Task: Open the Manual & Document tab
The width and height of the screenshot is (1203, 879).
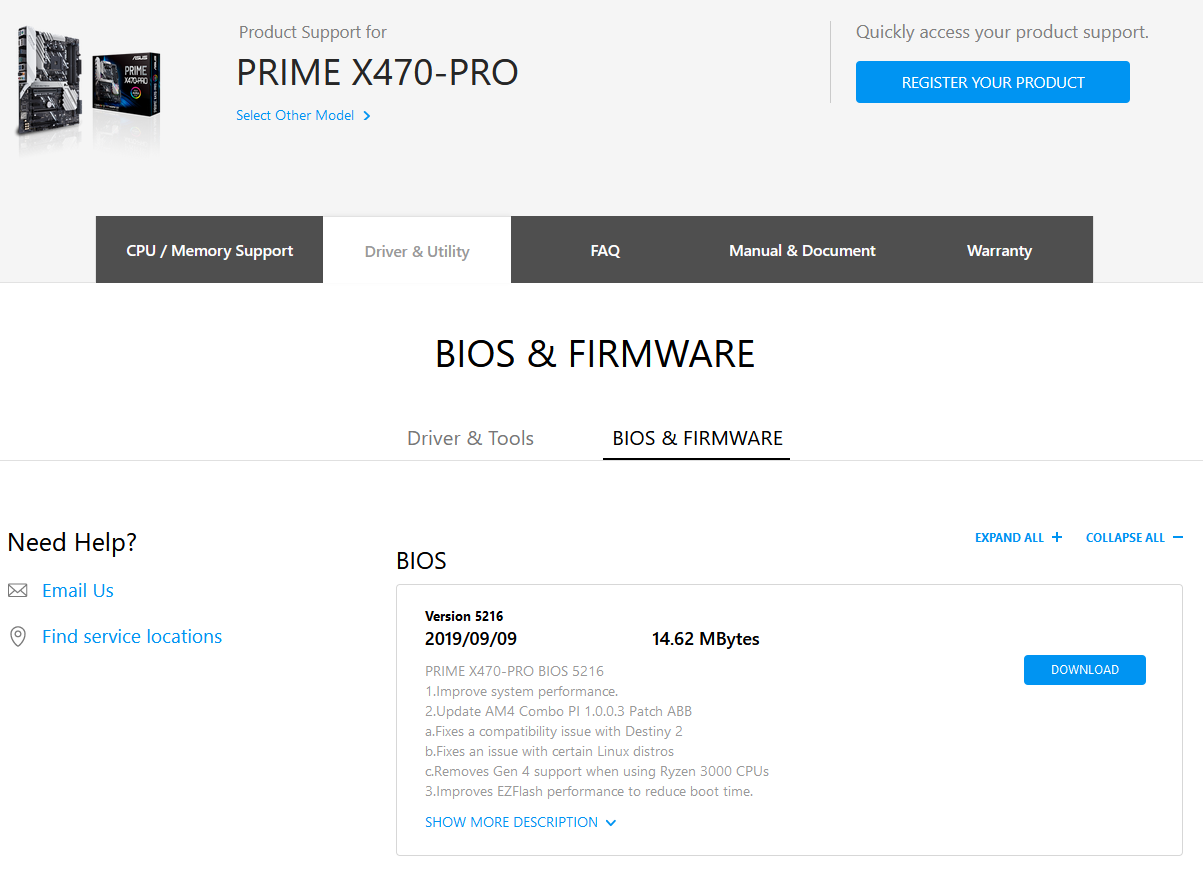Action: tap(802, 250)
